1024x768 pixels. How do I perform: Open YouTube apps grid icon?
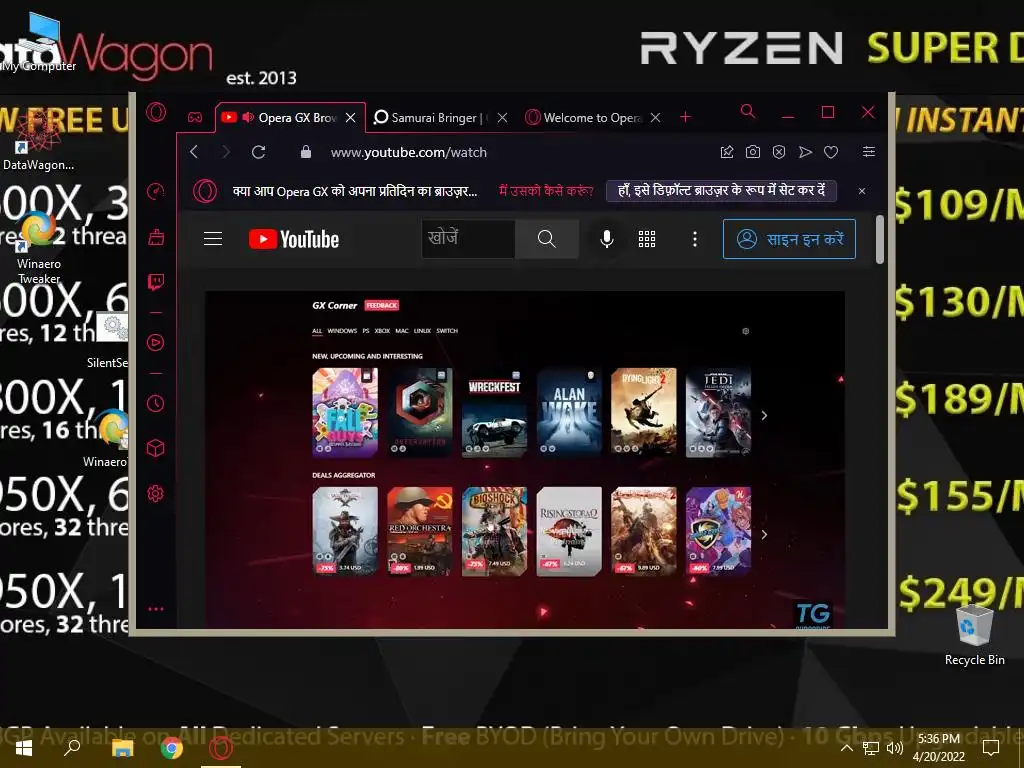[x=647, y=239]
